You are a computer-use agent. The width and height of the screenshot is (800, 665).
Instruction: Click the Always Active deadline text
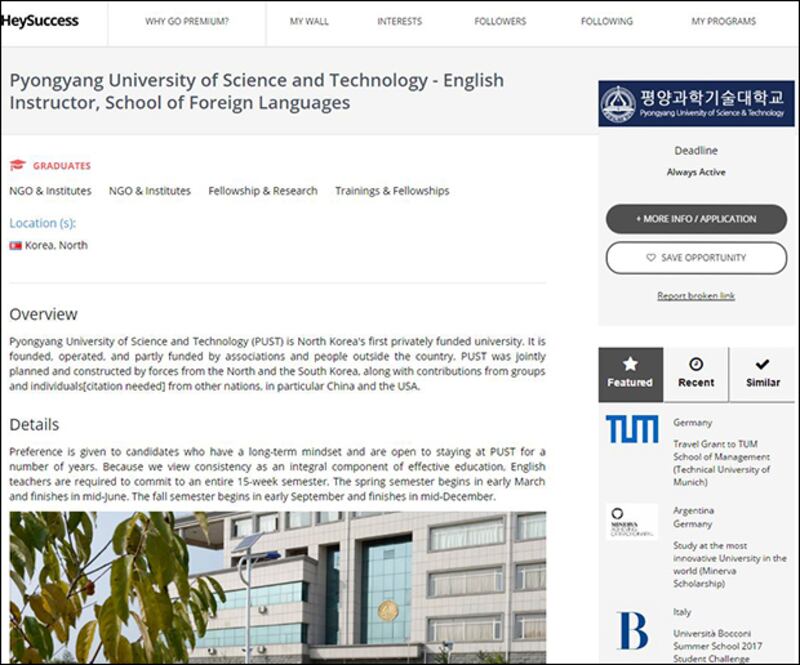[x=696, y=173]
